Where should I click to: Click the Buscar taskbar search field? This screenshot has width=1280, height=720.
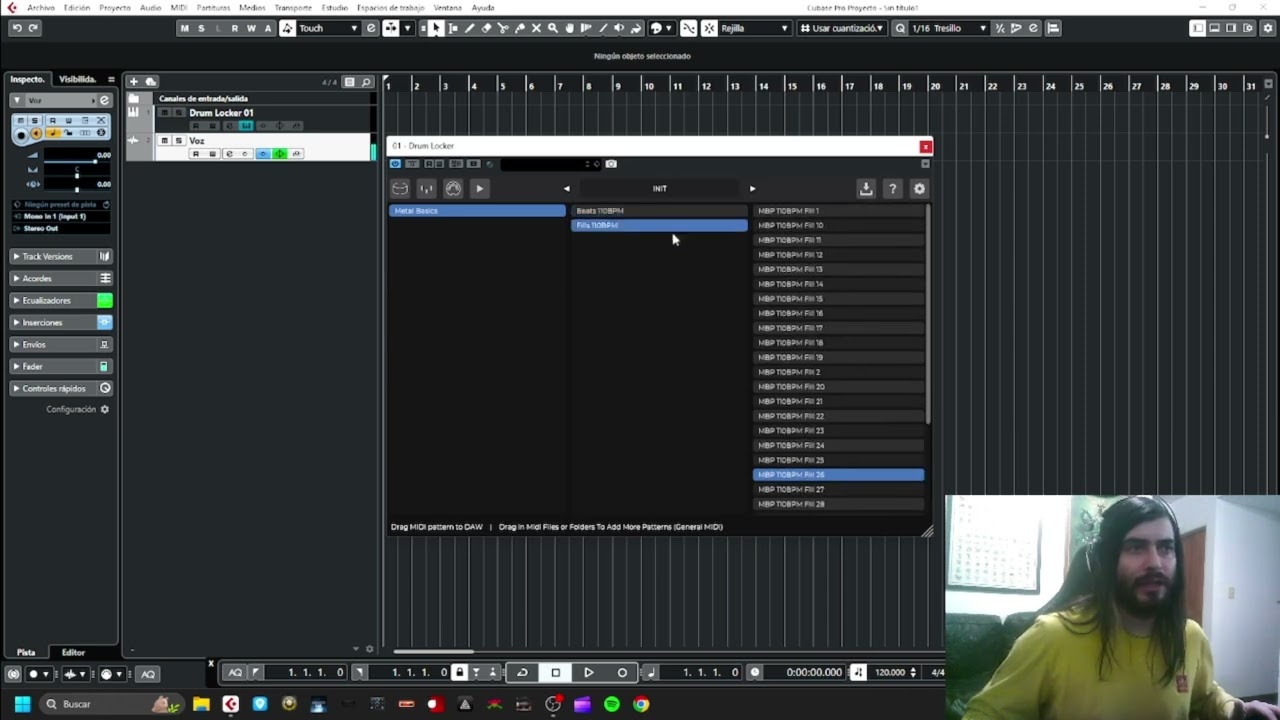pos(112,704)
